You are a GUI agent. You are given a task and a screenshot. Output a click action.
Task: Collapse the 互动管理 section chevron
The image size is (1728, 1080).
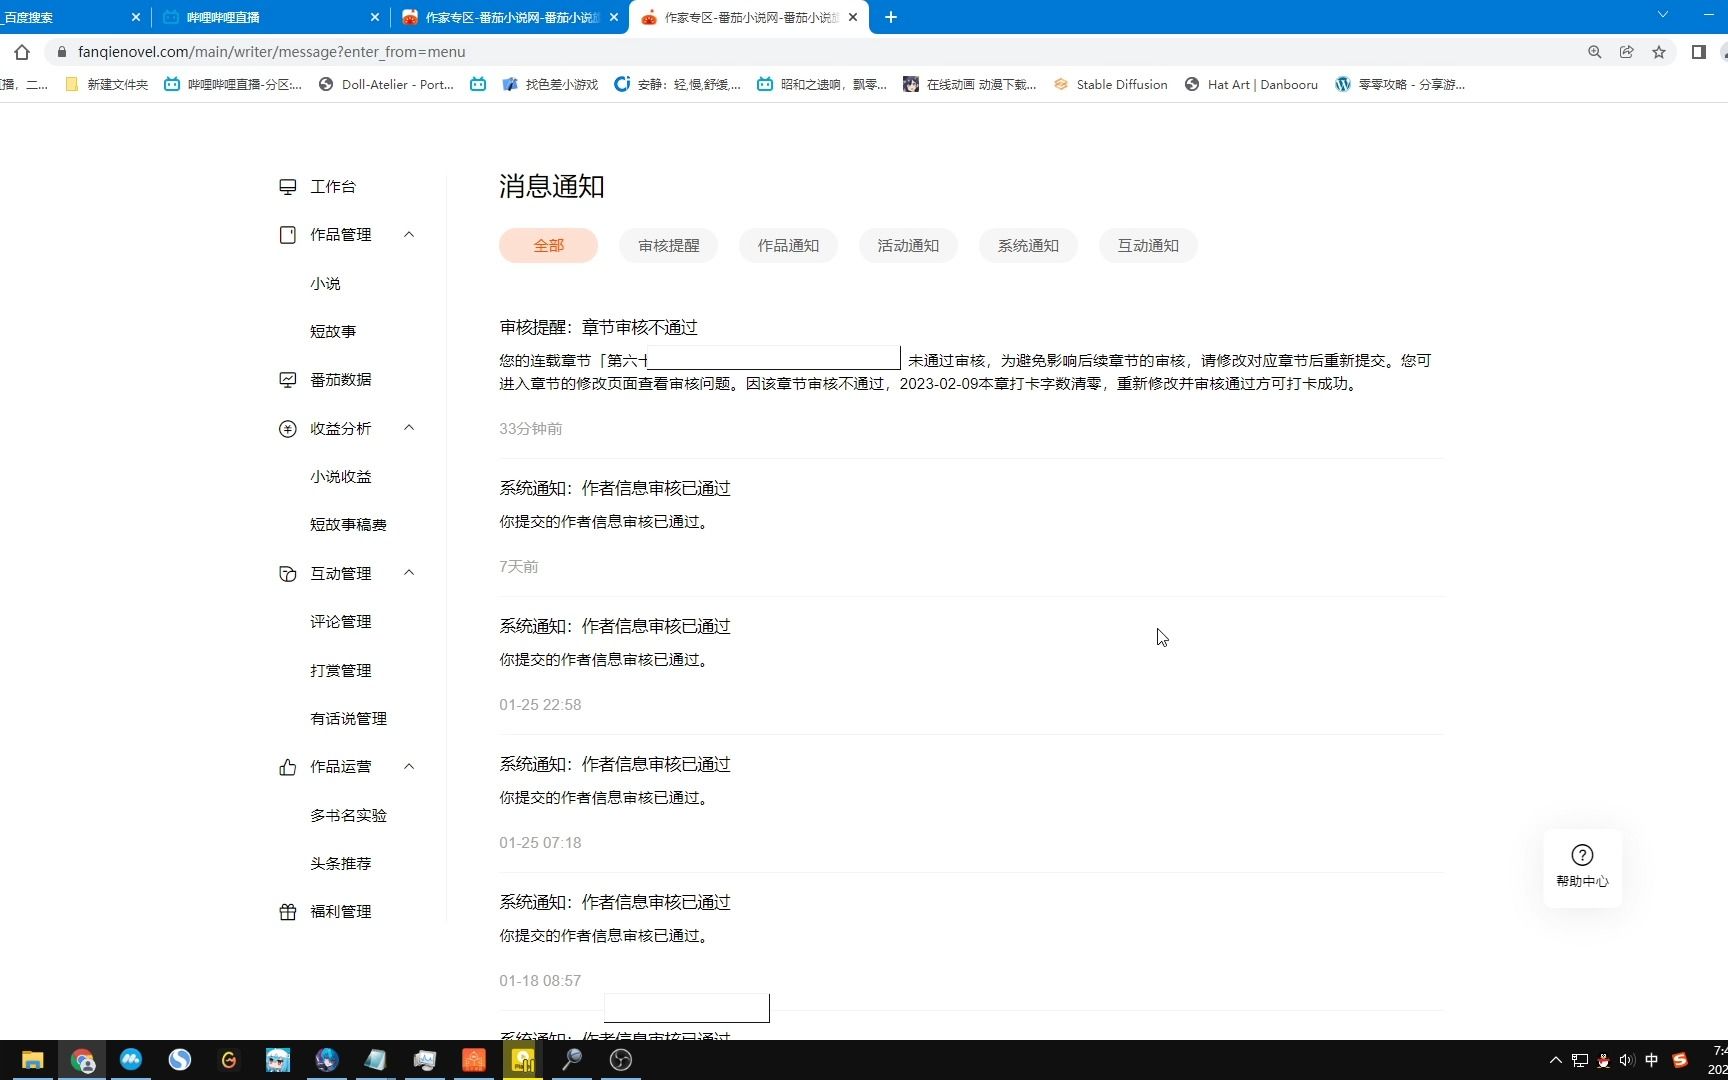tap(409, 573)
